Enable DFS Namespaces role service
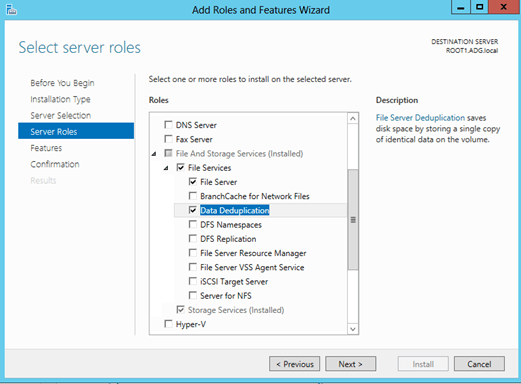The width and height of the screenshot is (521, 384). tap(193, 224)
